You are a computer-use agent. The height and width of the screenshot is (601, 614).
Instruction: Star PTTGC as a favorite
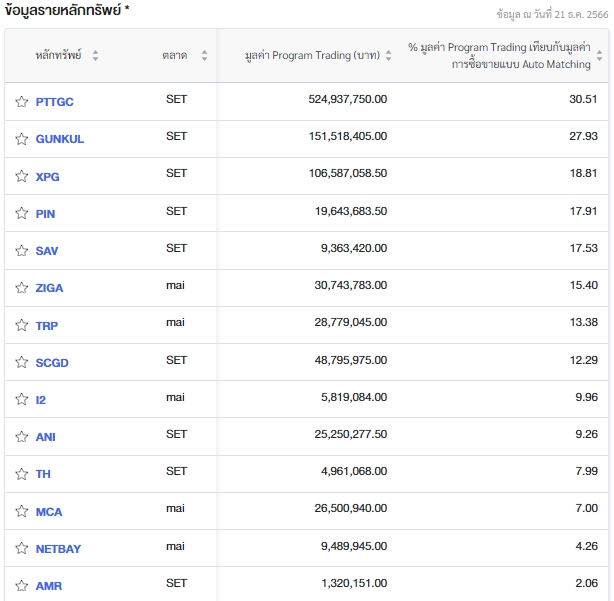coord(22,102)
